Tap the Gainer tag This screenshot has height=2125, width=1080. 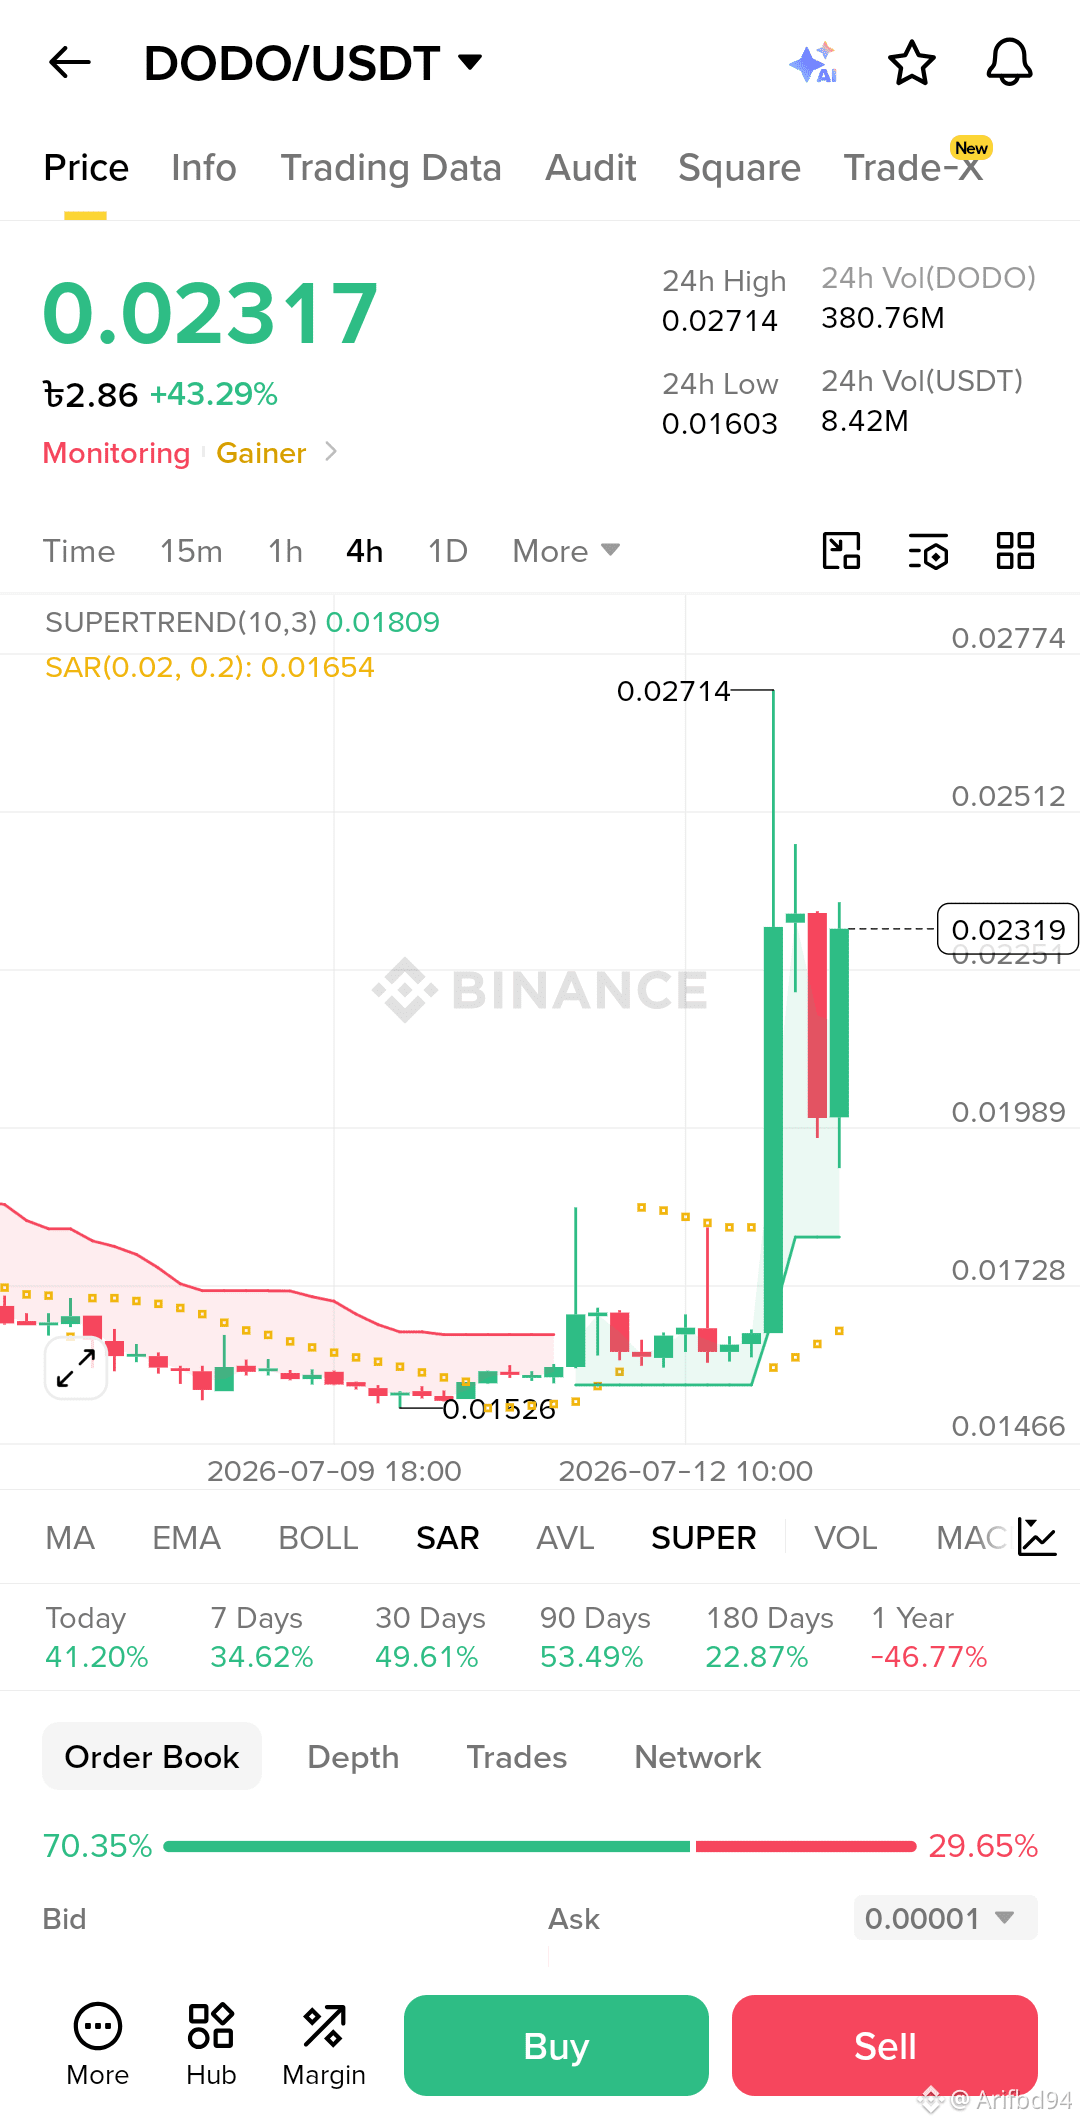pyautogui.click(x=261, y=453)
